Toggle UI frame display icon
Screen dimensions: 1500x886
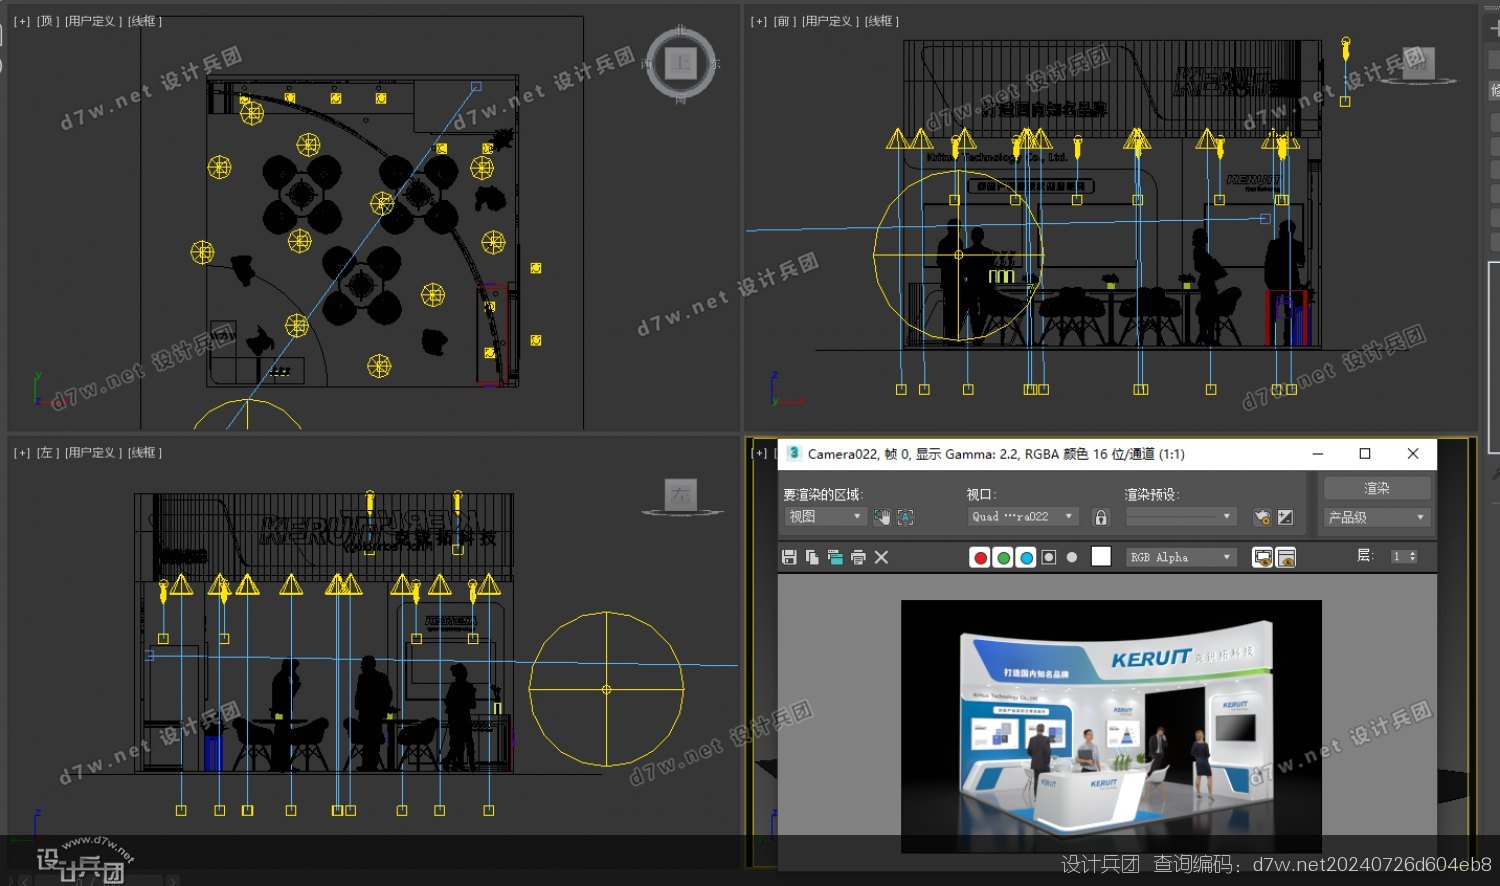pos(1286,557)
